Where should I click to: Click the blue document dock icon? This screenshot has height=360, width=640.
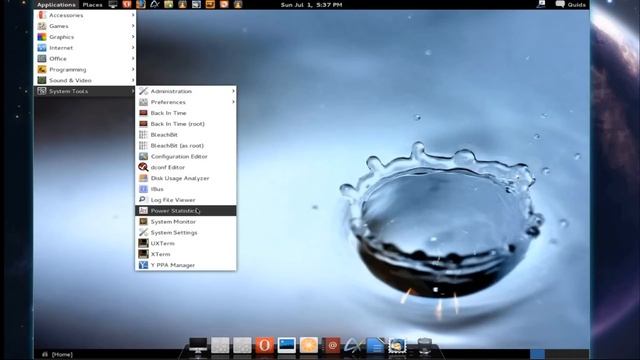[375, 345]
